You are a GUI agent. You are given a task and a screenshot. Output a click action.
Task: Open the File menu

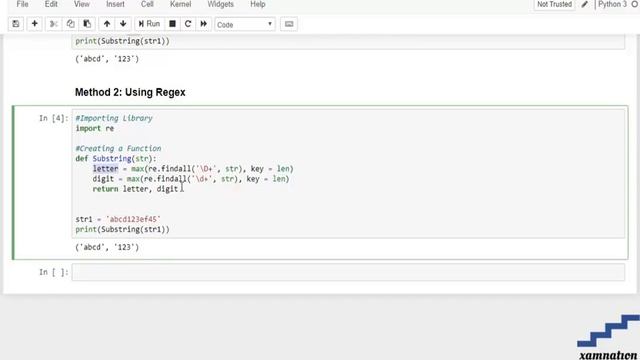click(x=22, y=4)
